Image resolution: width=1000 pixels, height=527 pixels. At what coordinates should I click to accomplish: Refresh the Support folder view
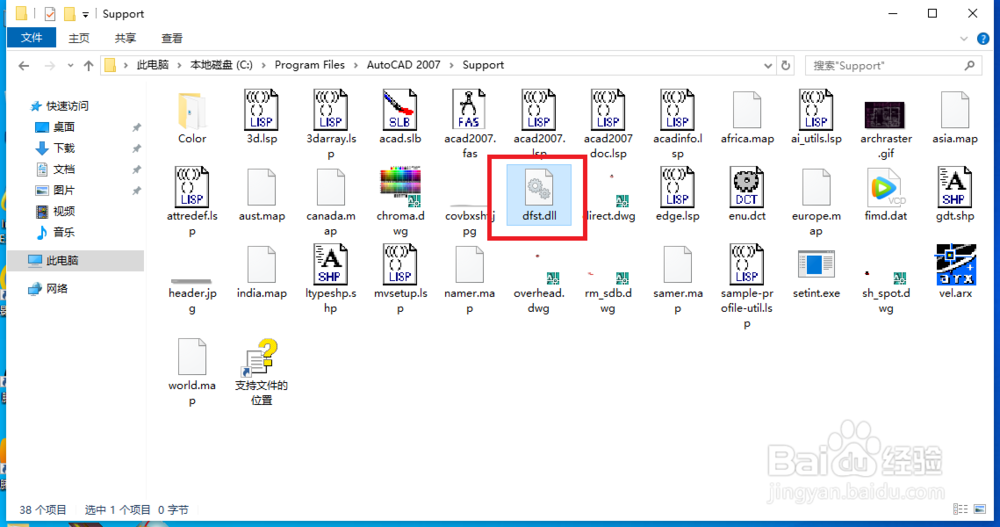786,65
